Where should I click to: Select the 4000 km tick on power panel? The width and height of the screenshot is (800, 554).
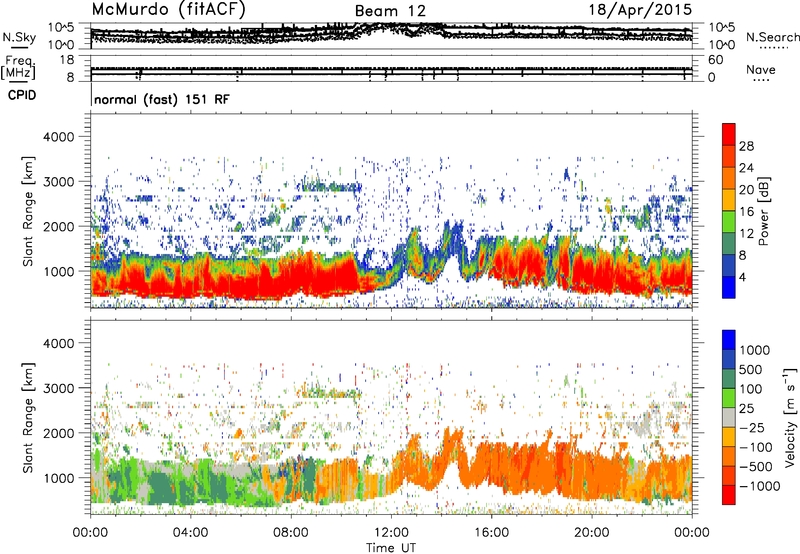coord(60,137)
